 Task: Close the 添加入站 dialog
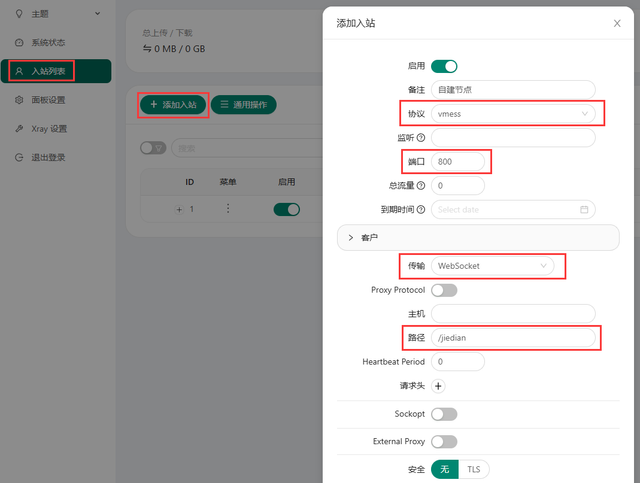tap(616, 23)
